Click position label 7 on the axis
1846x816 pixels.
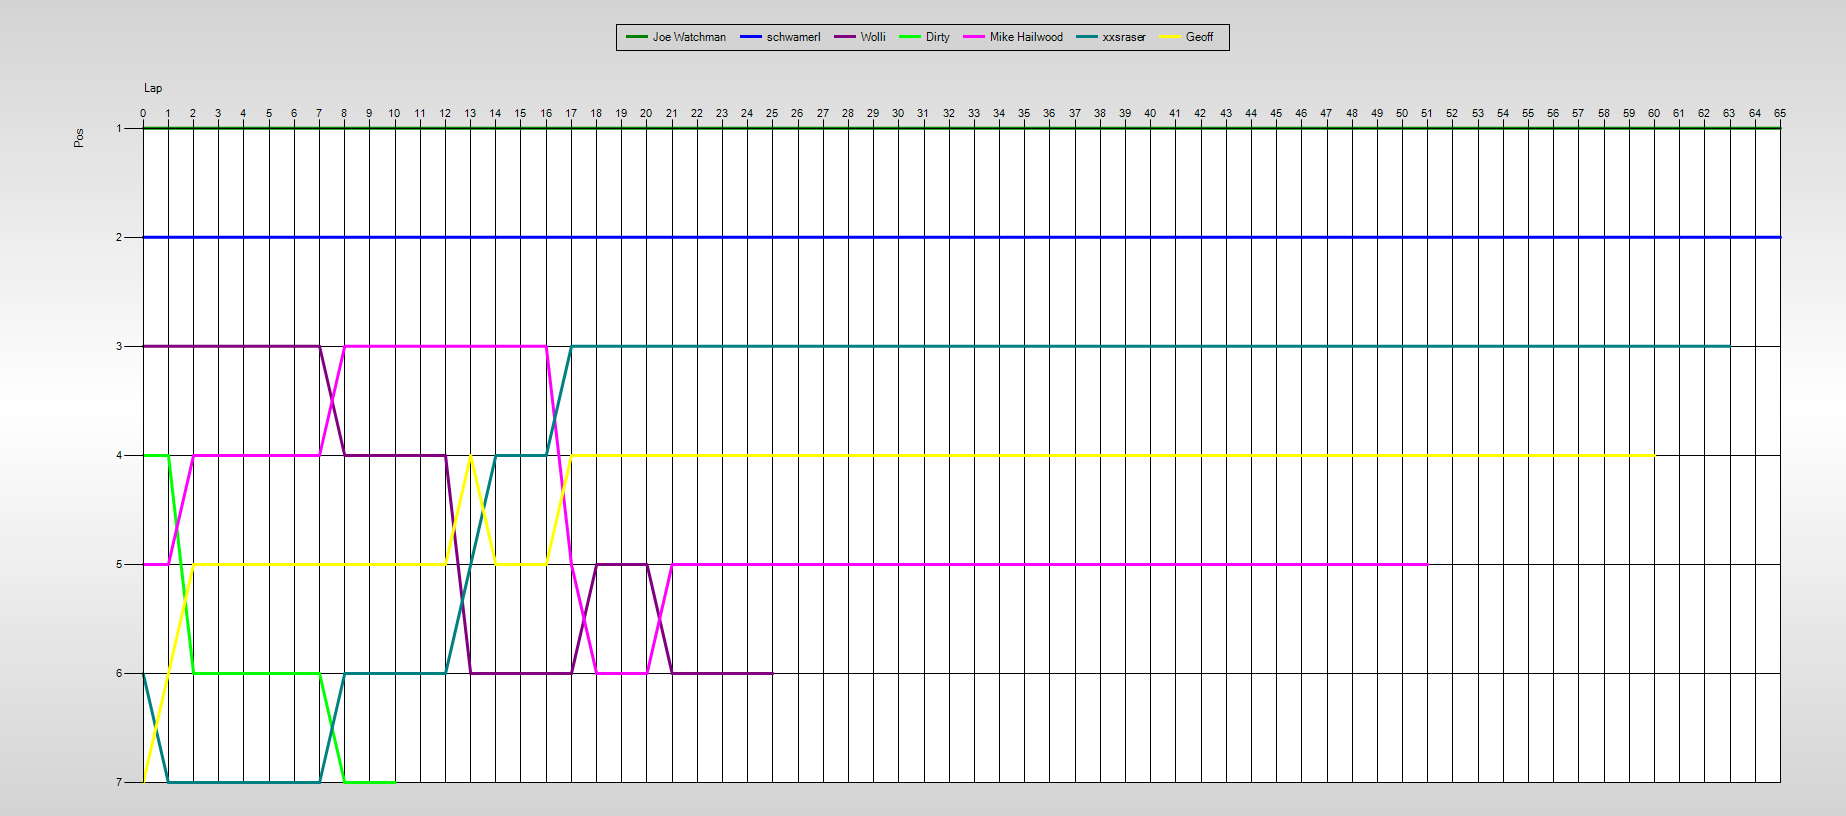click(119, 782)
